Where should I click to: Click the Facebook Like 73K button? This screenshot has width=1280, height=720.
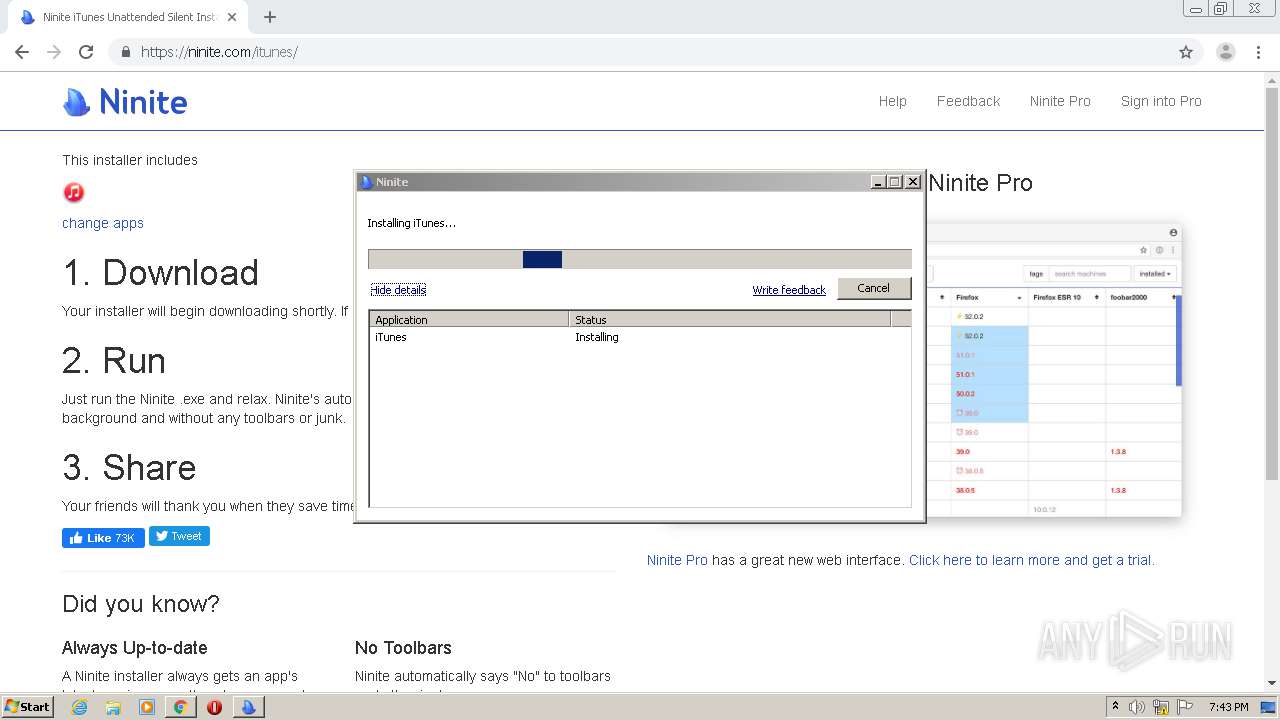pyautogui.click(x=103, y=538)
